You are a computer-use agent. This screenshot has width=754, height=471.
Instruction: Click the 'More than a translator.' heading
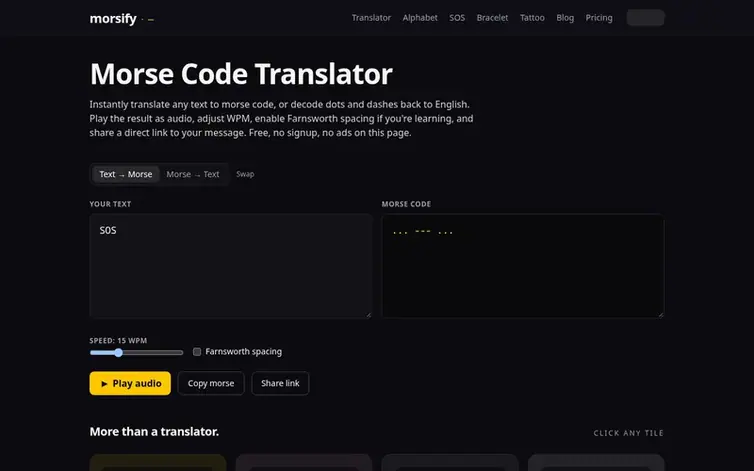[154, 432]
